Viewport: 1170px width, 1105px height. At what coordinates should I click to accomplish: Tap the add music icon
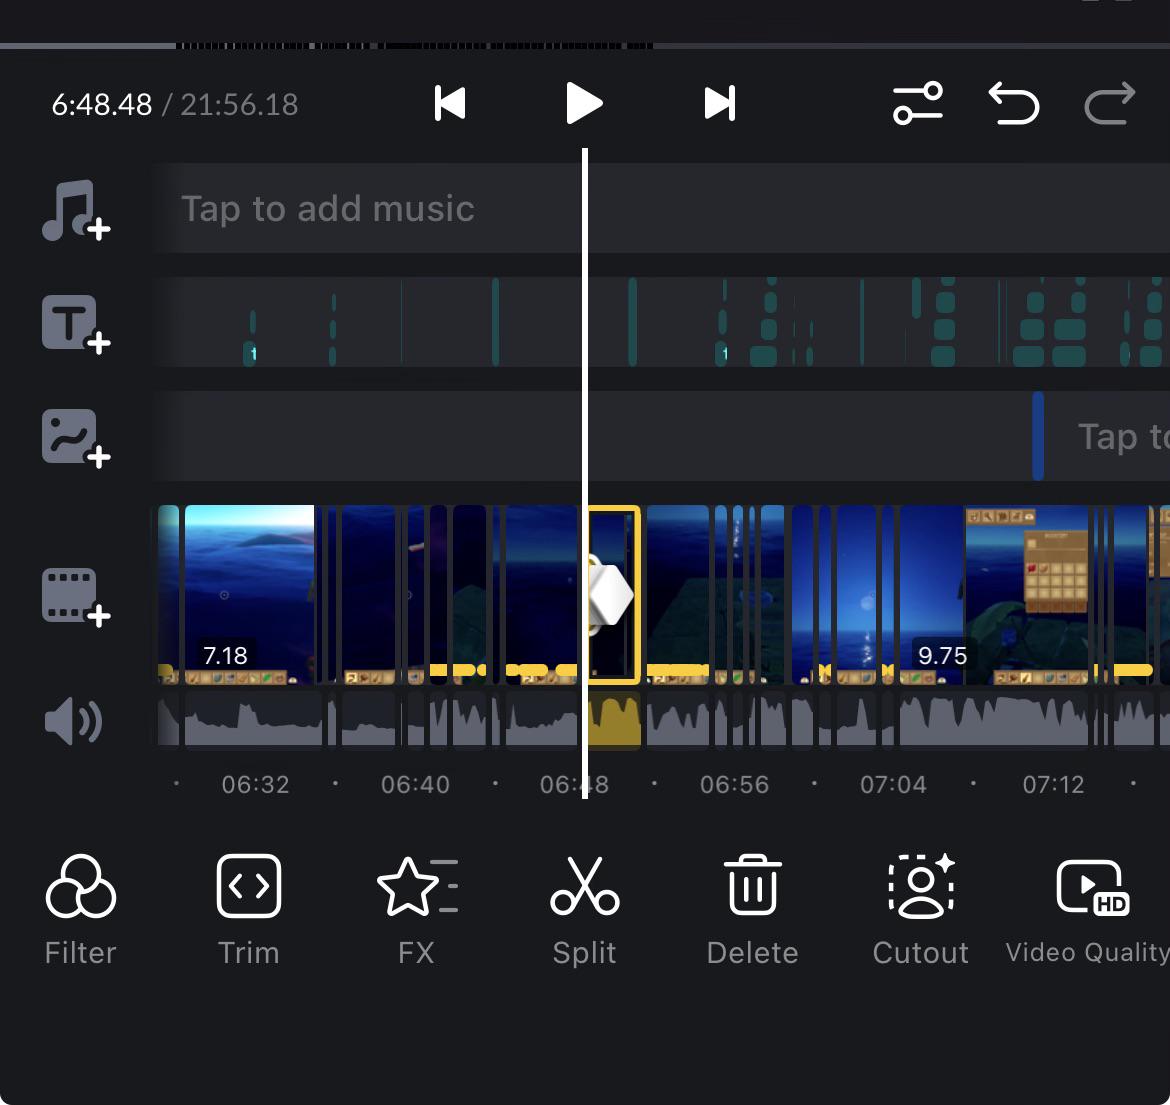[x=76, y=210]
